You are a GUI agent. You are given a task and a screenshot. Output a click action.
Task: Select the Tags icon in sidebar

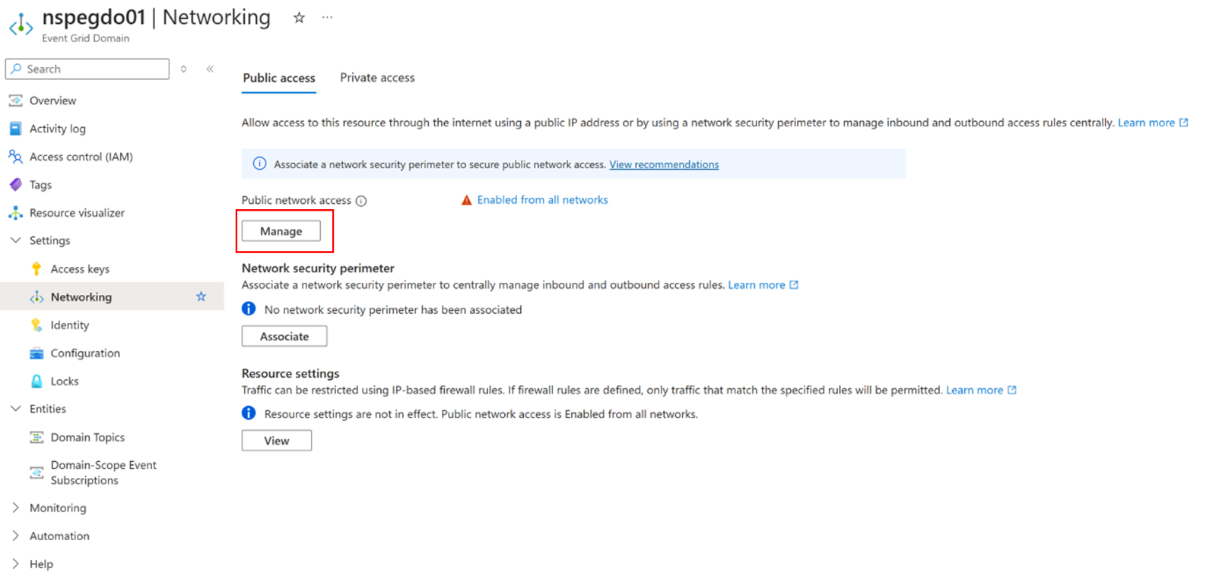tap(15, 185)
